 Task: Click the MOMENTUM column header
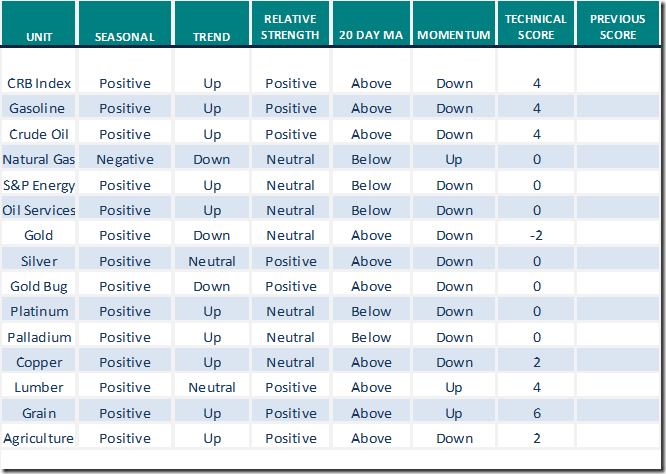[x=454, y=36]
